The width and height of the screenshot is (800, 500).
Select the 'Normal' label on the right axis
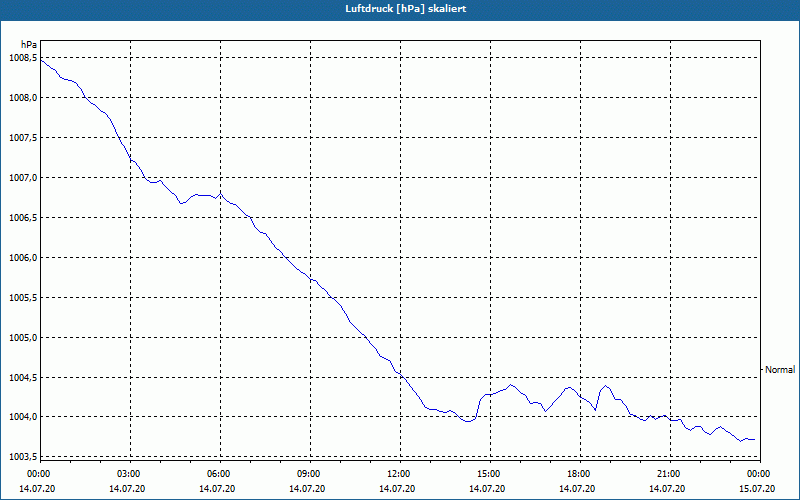click(780, 369)
